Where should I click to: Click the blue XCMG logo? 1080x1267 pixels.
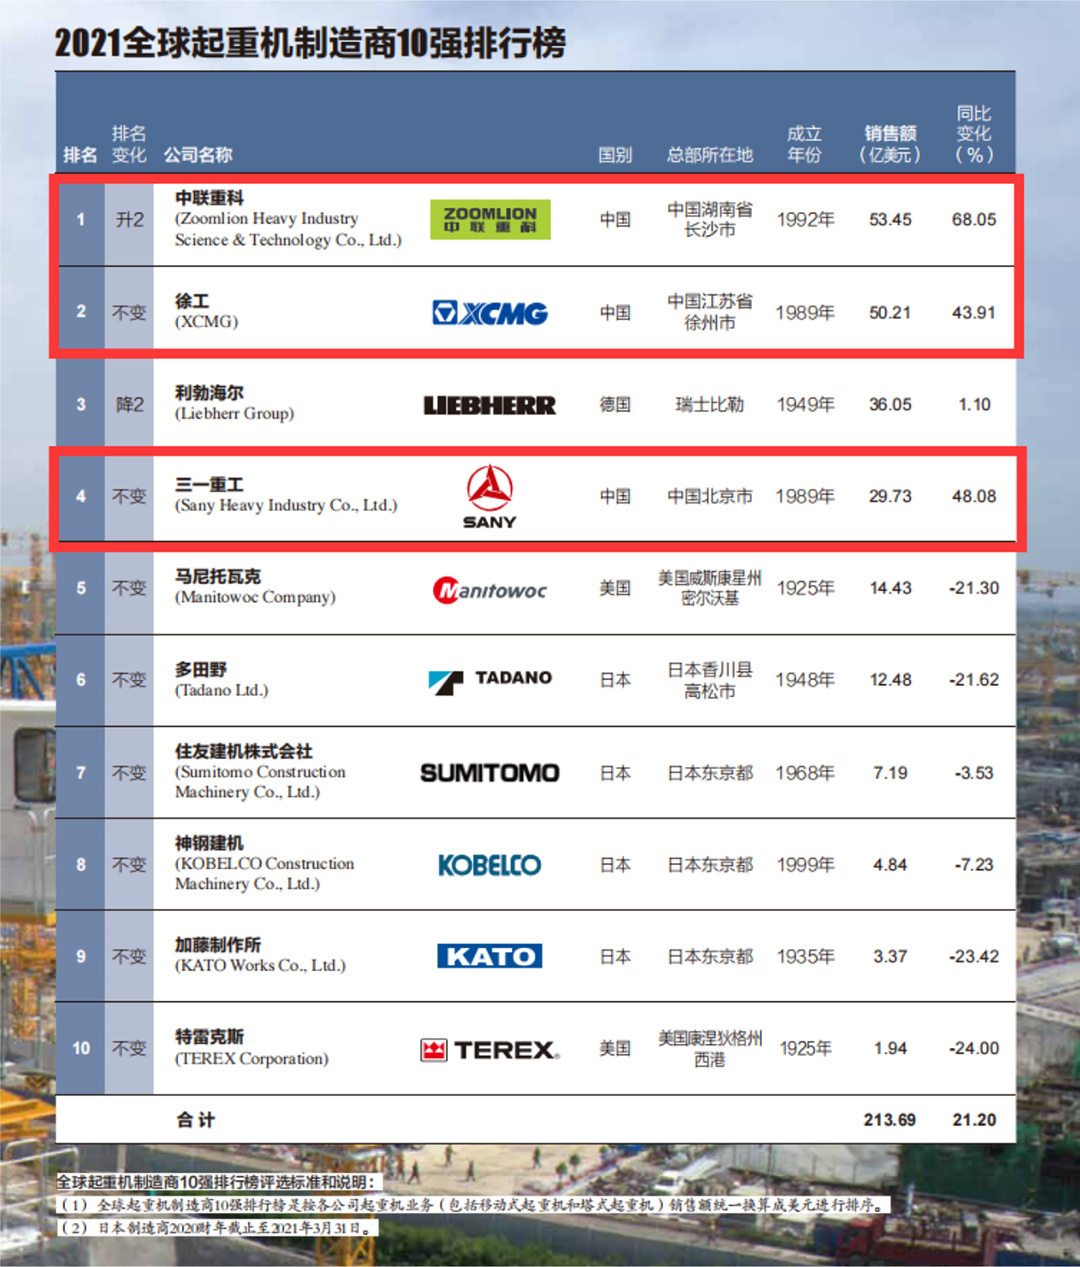[x=490, y=313]
